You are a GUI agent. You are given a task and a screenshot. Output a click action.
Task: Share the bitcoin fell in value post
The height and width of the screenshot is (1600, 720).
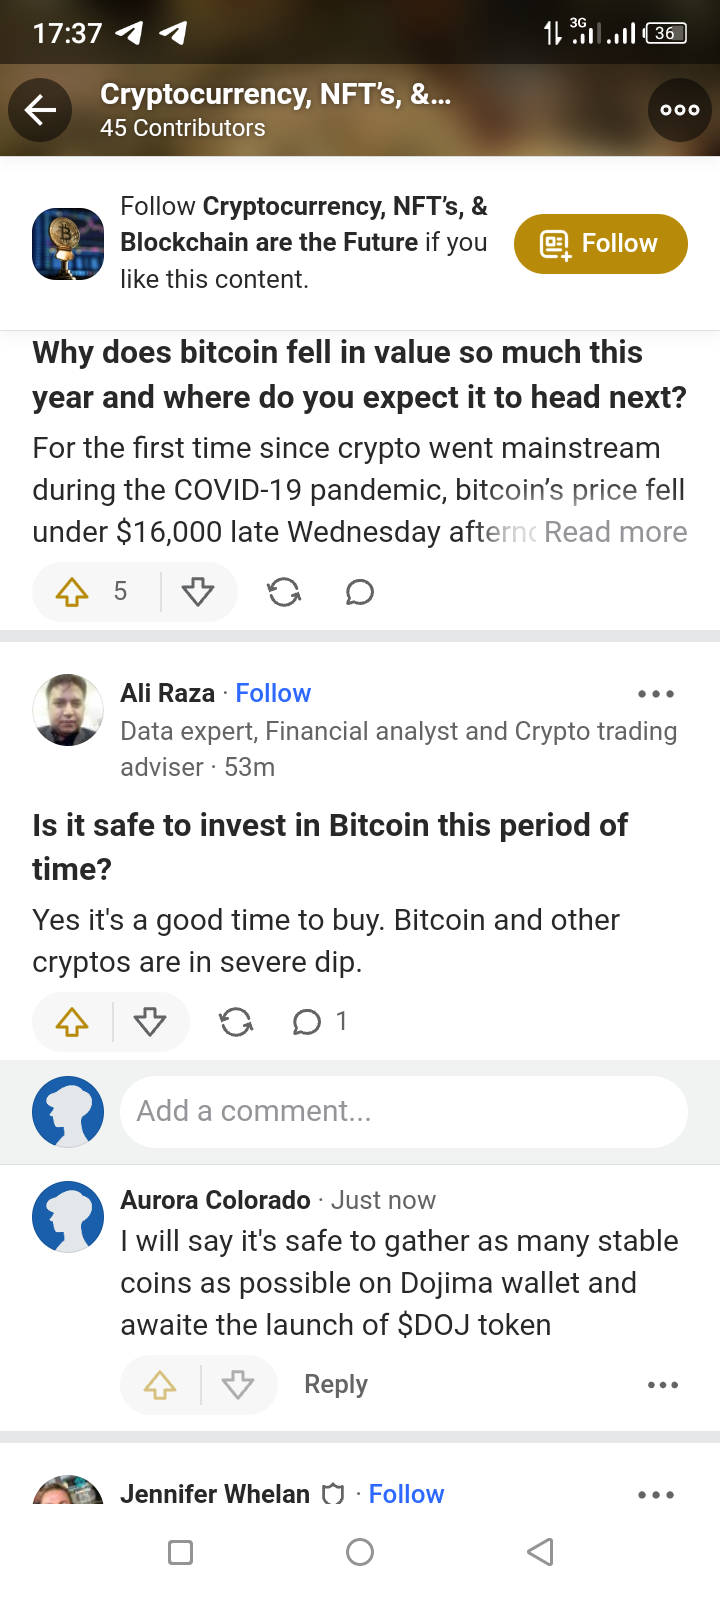tap(284, 592)
